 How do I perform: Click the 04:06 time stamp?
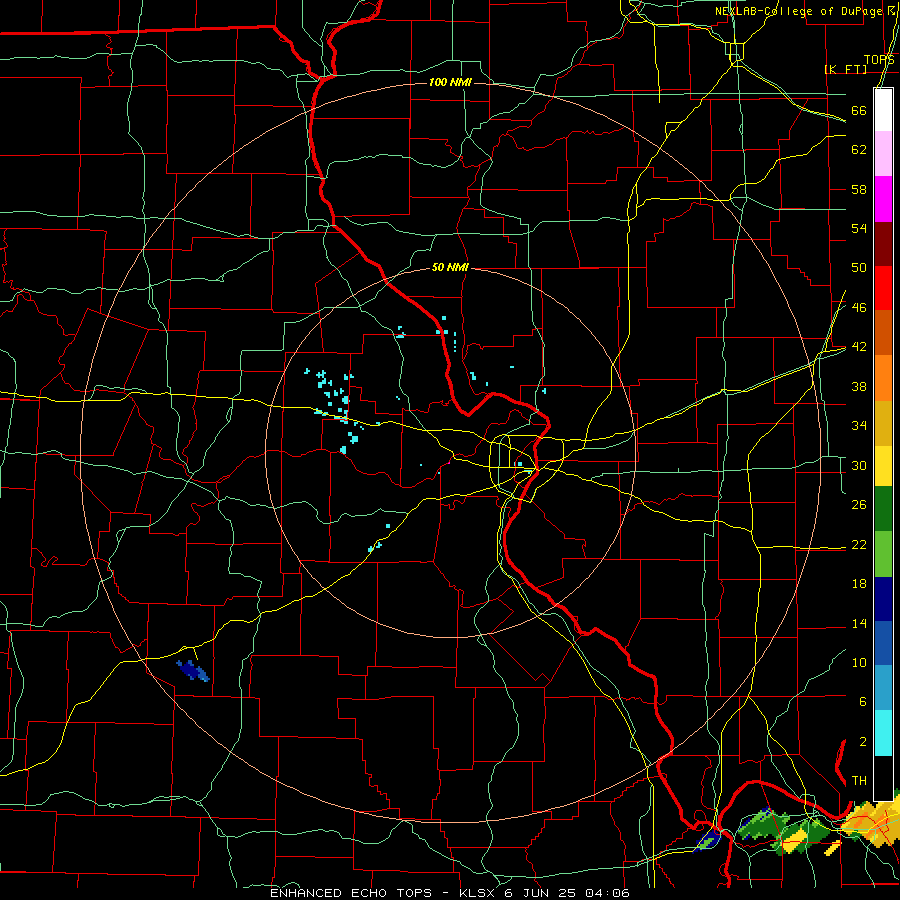607,893
